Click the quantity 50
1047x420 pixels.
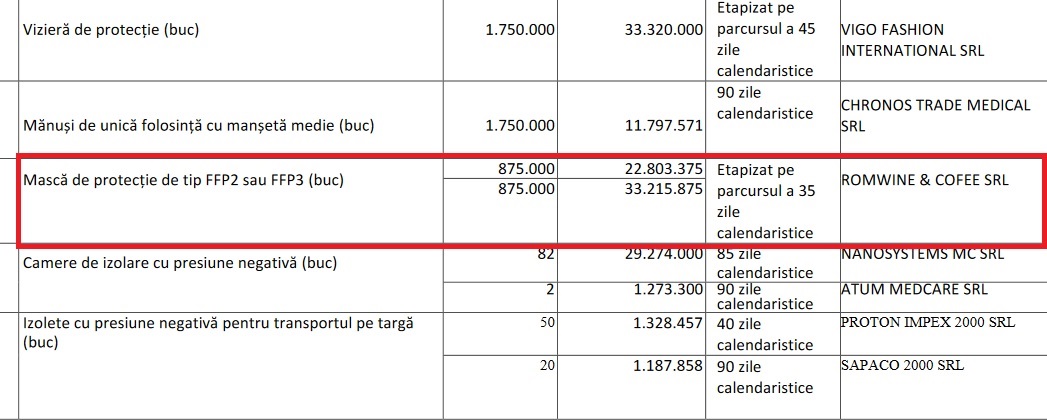pyautogui.click(x=548, y=323)
